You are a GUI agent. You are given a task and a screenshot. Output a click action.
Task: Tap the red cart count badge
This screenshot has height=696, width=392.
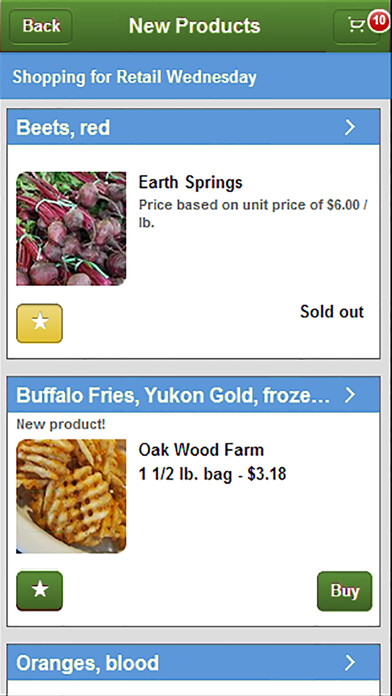coord(379,21)
